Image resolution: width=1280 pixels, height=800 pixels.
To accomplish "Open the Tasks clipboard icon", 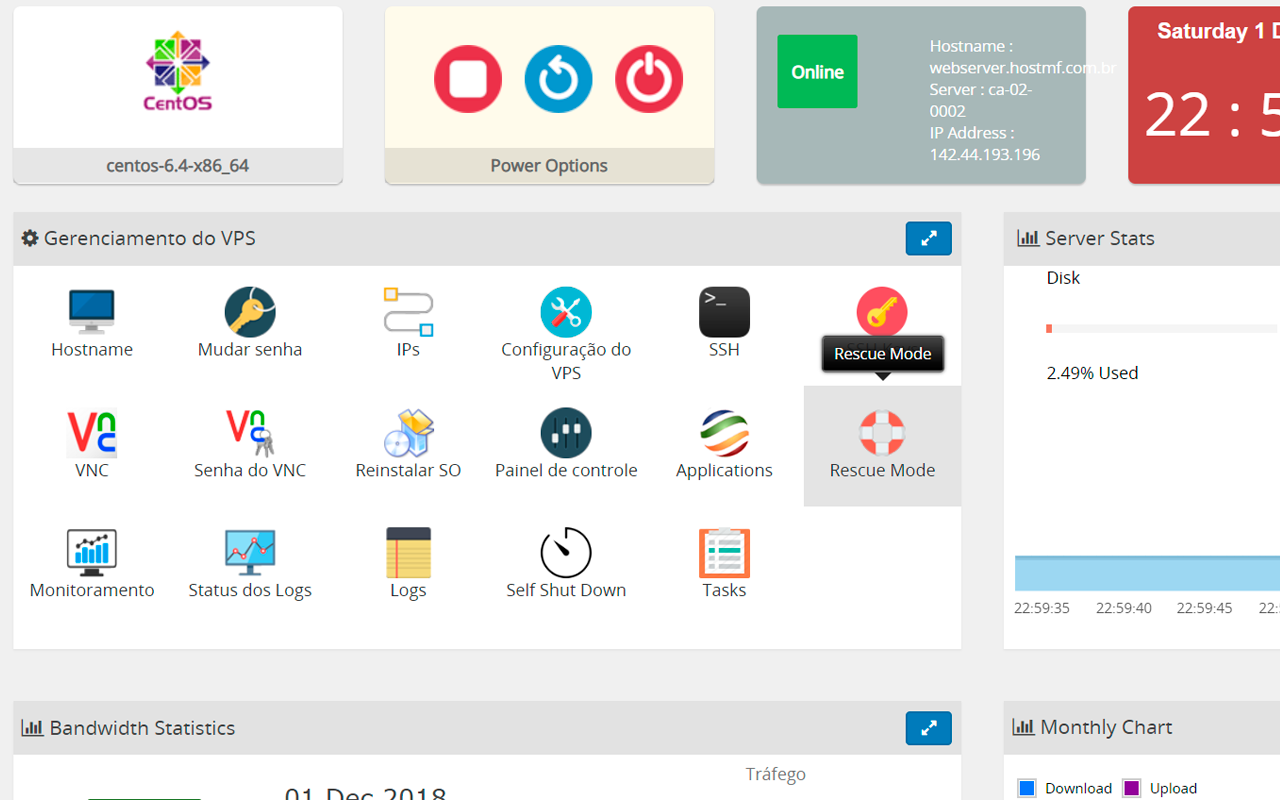I will coord(724,553).
